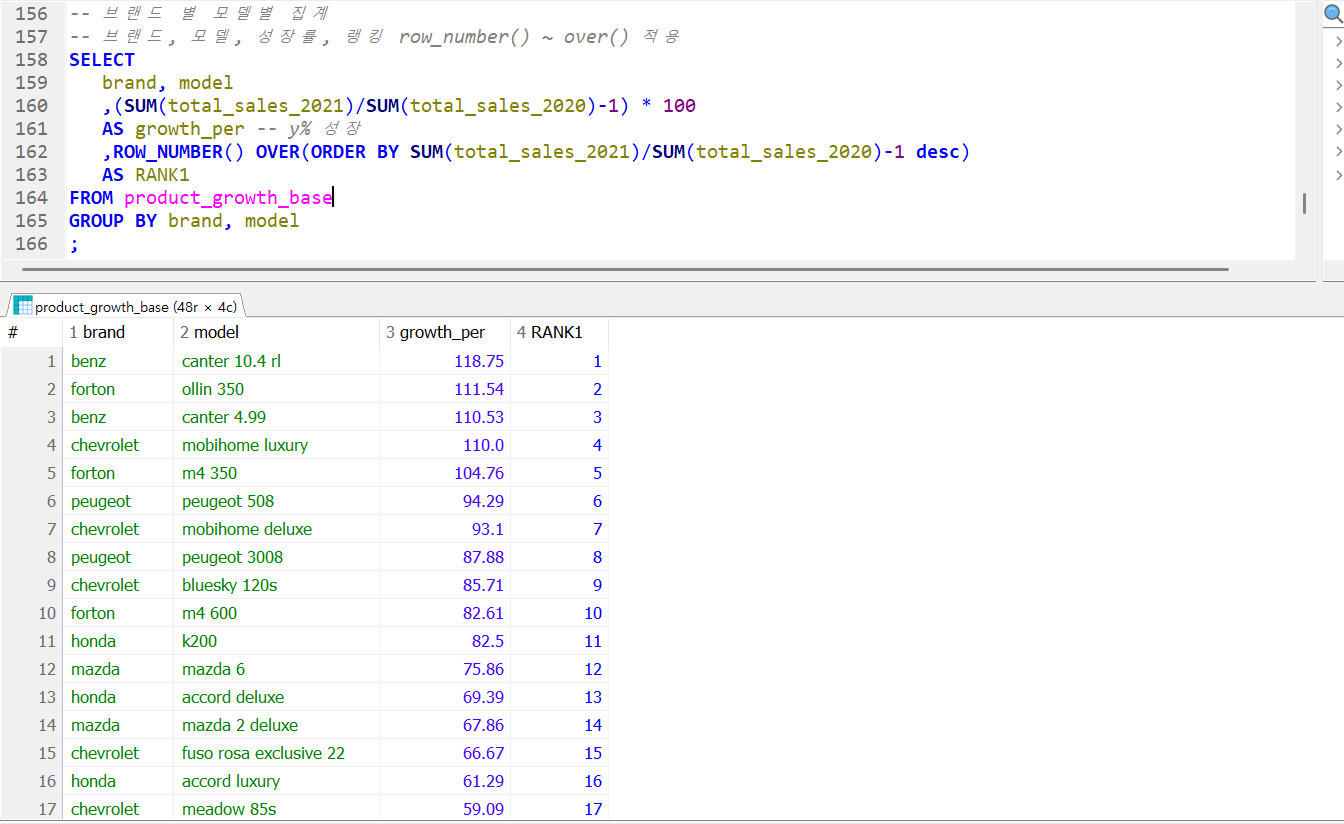Select the brand cell in row 12, mazda
Image resolution: width=1344 pixels, height=824 pixels.
tap(118, 669)
